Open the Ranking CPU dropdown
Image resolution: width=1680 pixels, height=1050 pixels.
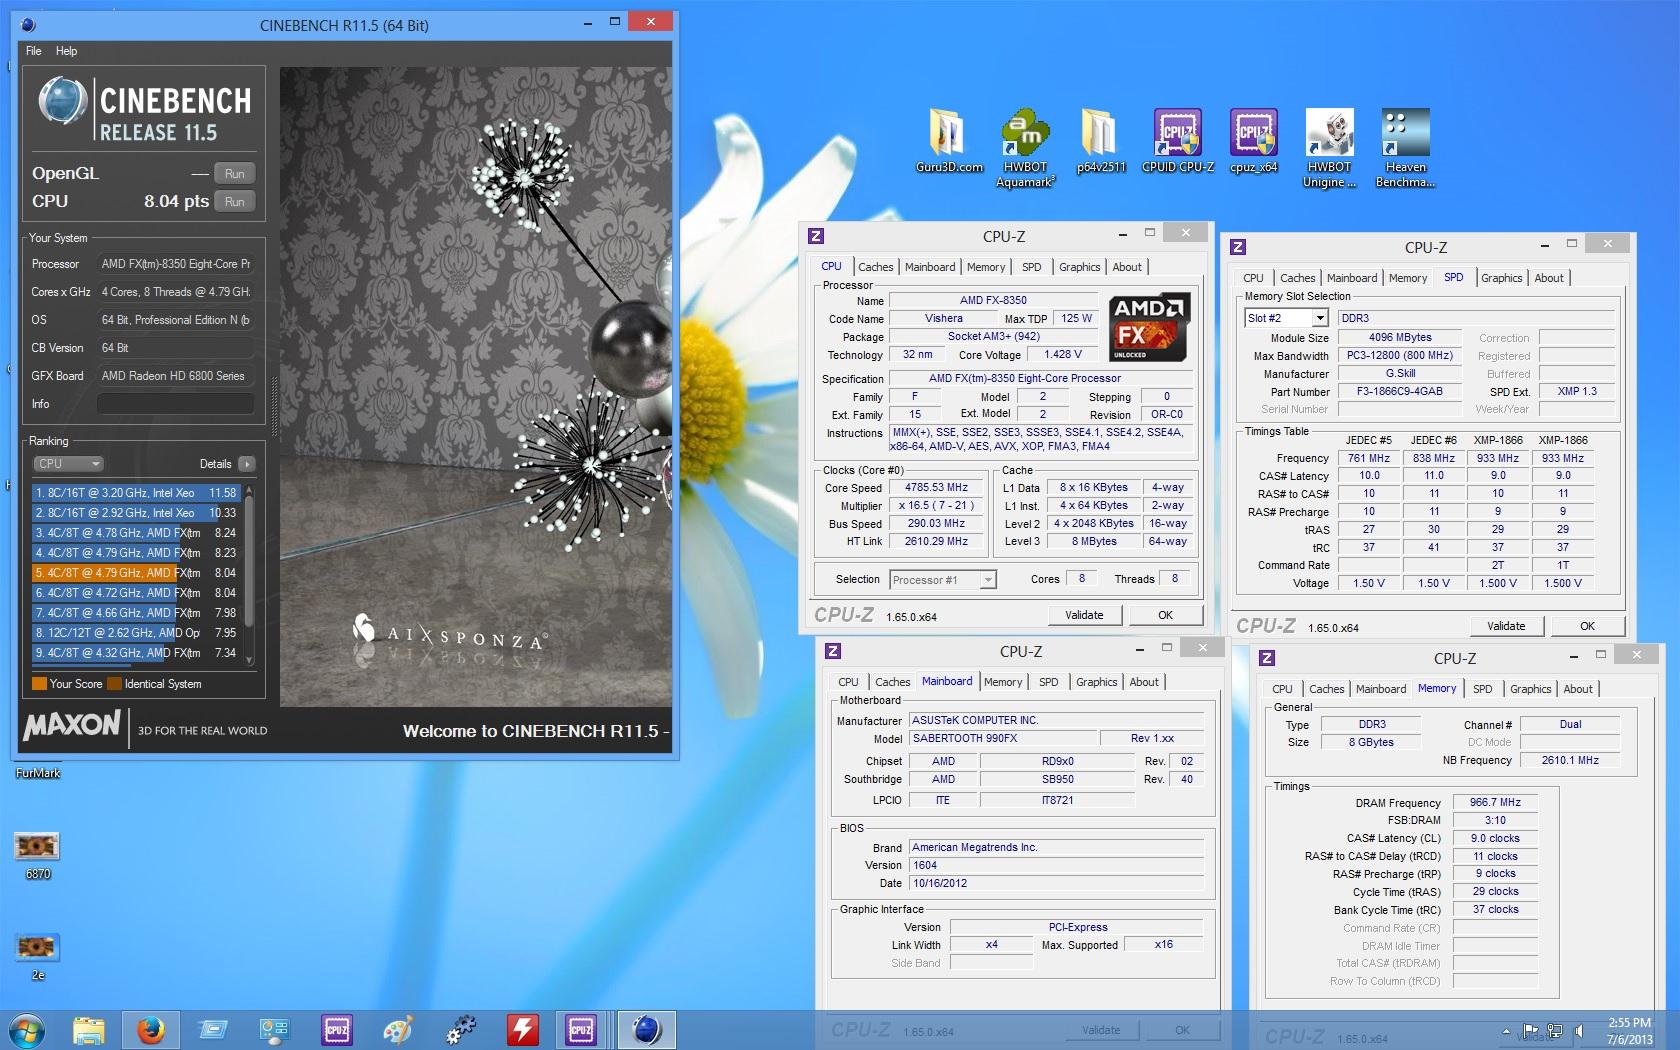coord(68,464)
